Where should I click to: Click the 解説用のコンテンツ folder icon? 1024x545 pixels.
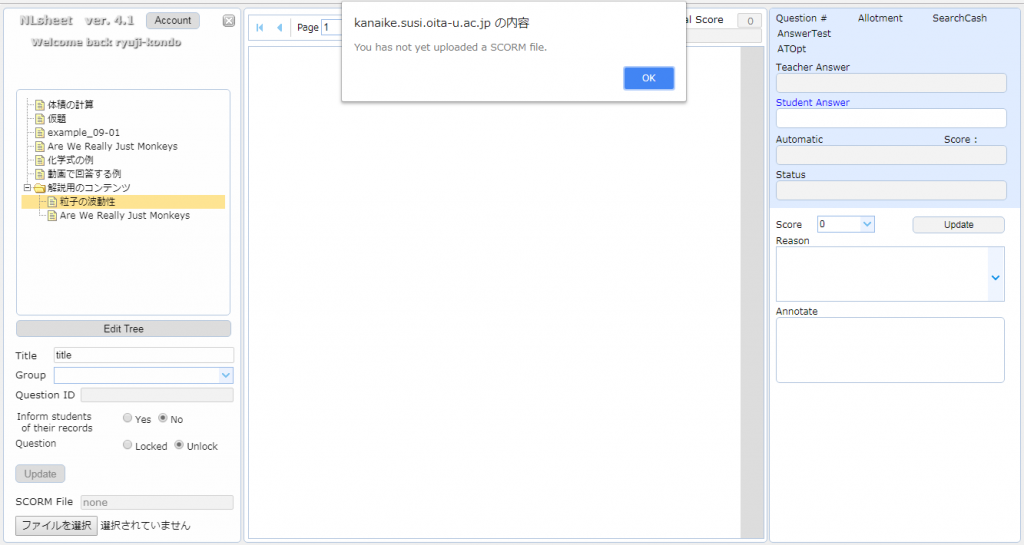pyautogui.click(x=40, y=188)
